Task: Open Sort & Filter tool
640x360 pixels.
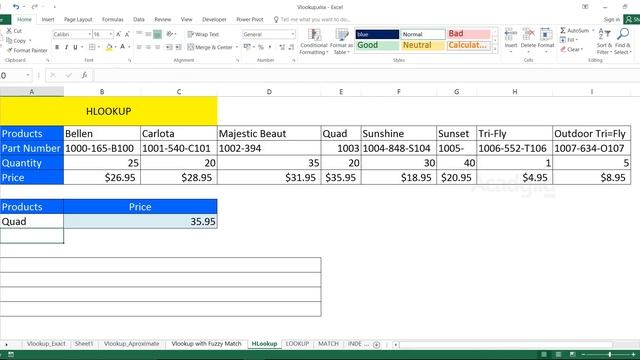Action: point(604,41)
